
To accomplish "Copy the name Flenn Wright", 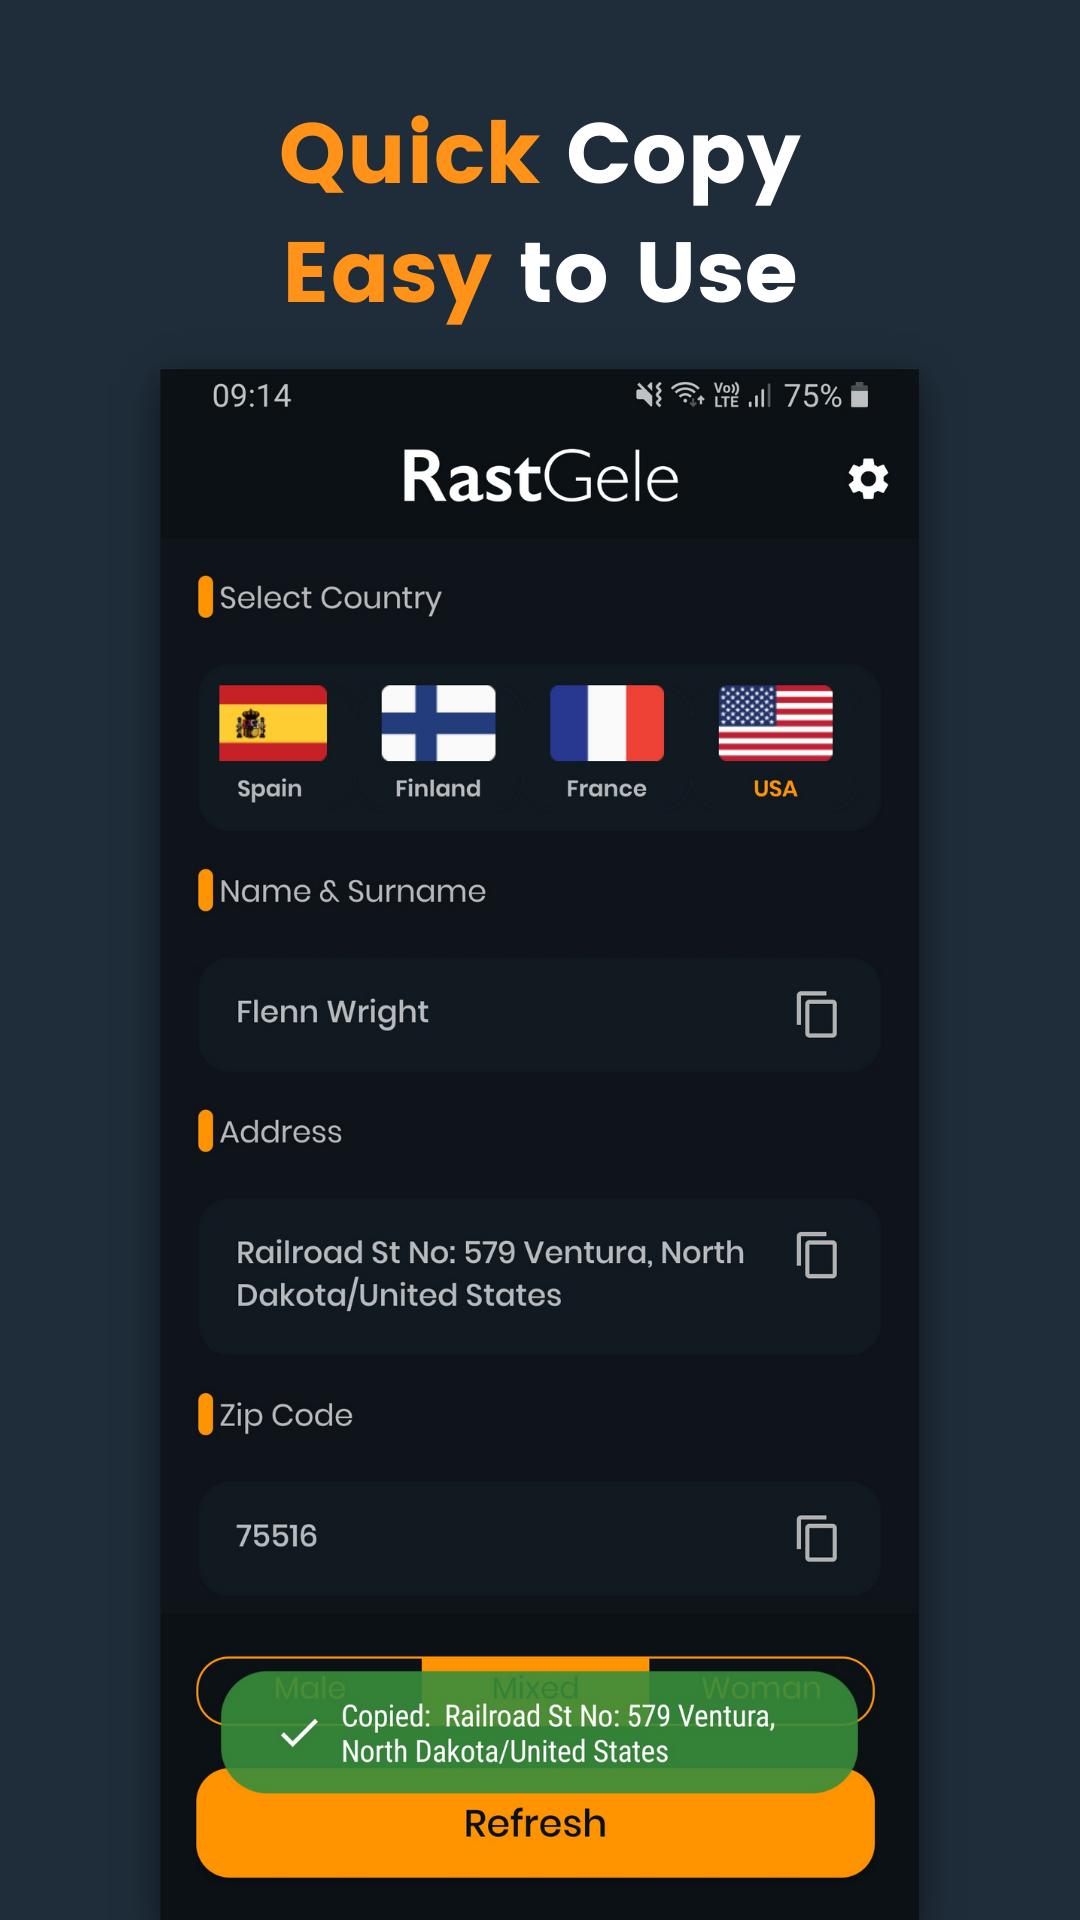I will tap(816, 1014).
